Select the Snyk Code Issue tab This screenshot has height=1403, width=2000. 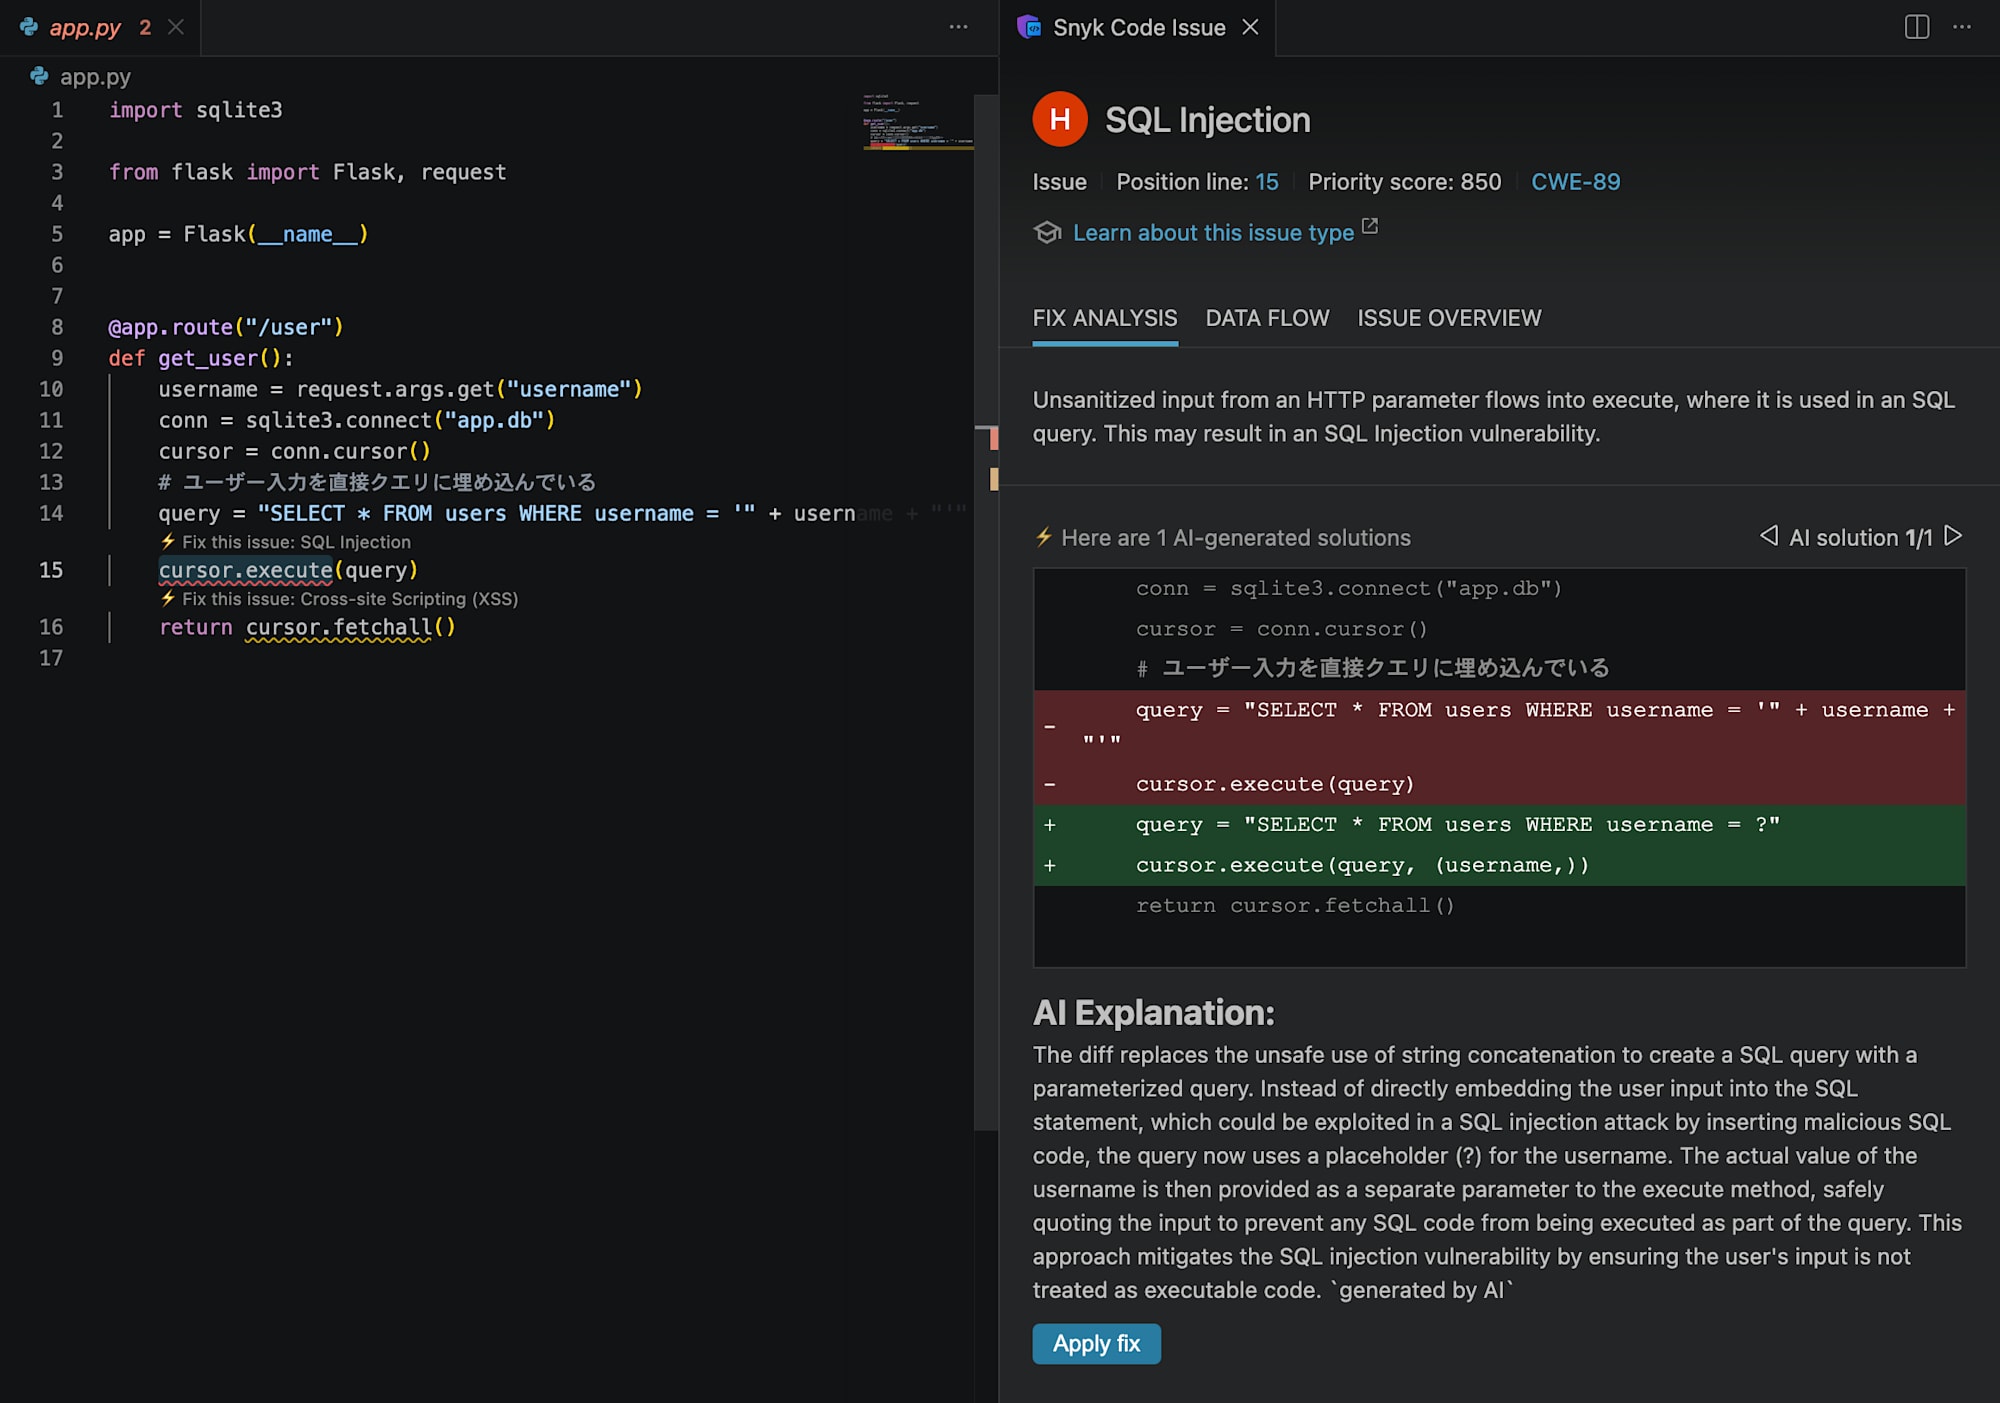tap(1138, 27)
